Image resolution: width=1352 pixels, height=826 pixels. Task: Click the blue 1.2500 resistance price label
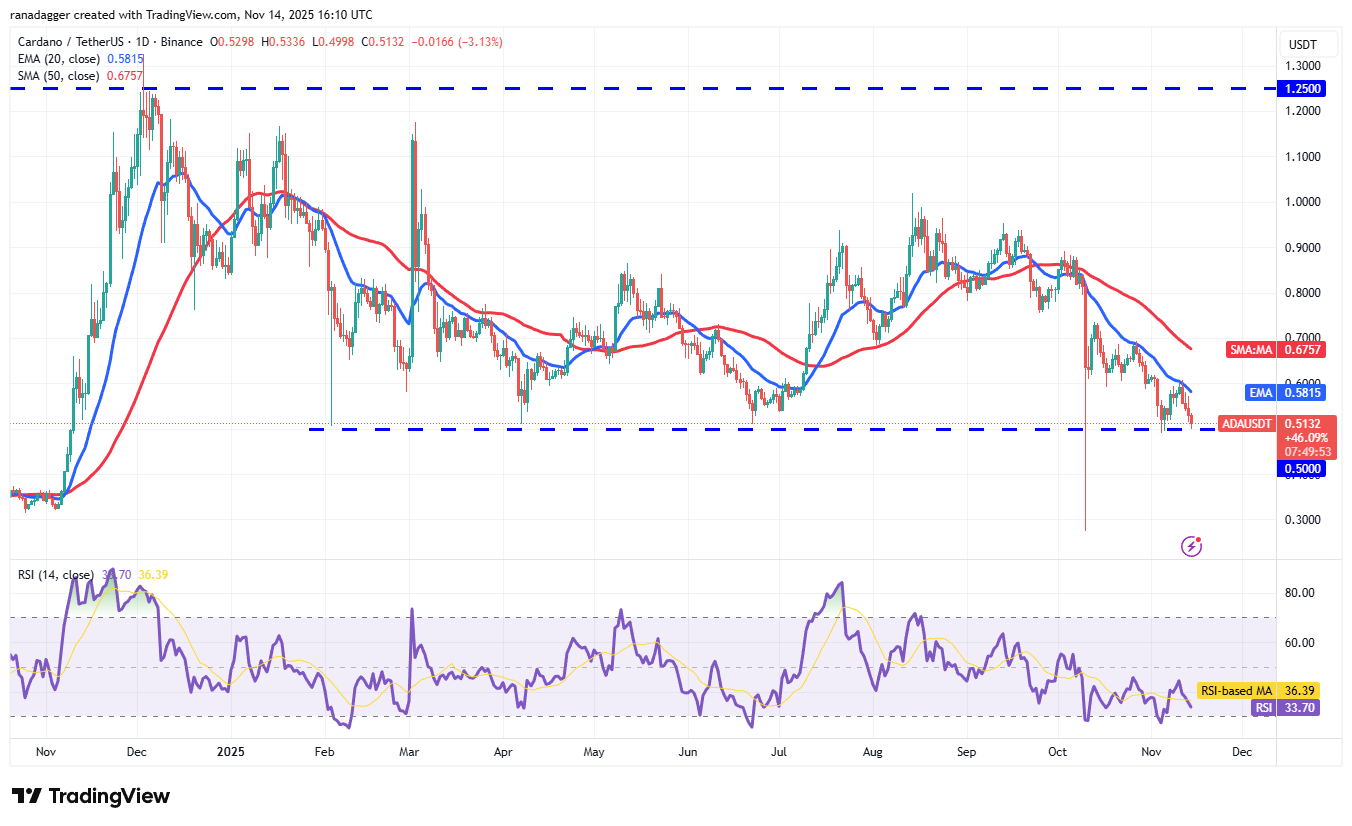pos(1301,88)
